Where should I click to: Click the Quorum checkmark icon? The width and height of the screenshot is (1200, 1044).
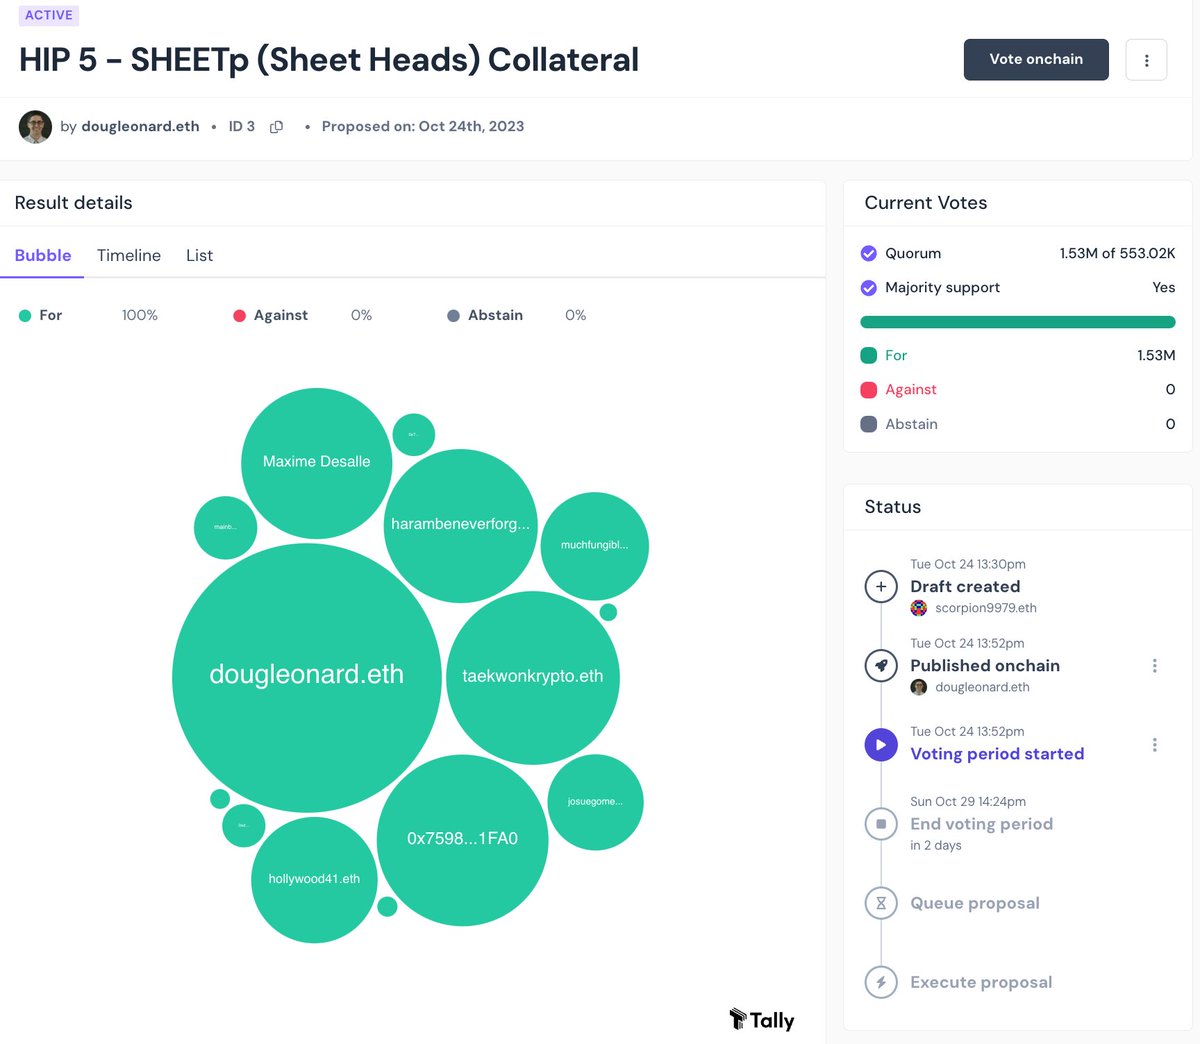869,253
